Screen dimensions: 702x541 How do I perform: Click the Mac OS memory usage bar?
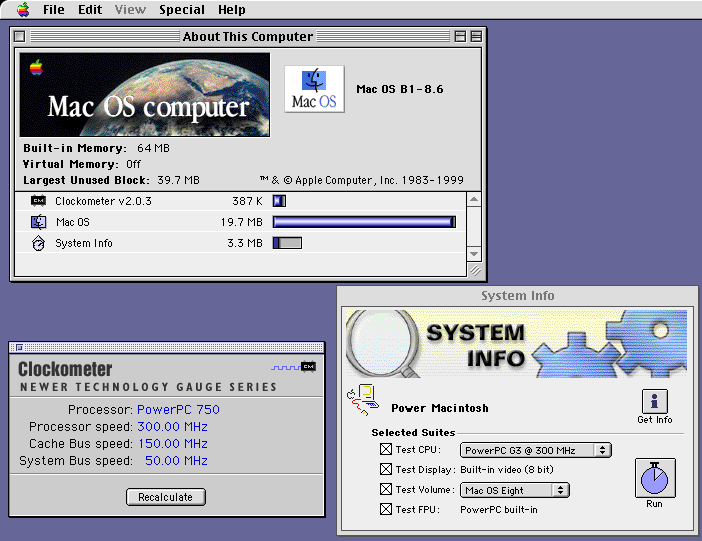click(x=364, y=222)
